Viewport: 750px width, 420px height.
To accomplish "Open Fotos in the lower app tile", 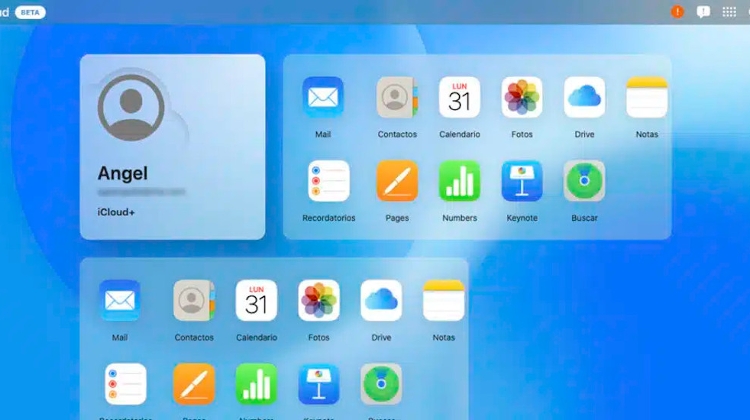I will click(319, 301).
